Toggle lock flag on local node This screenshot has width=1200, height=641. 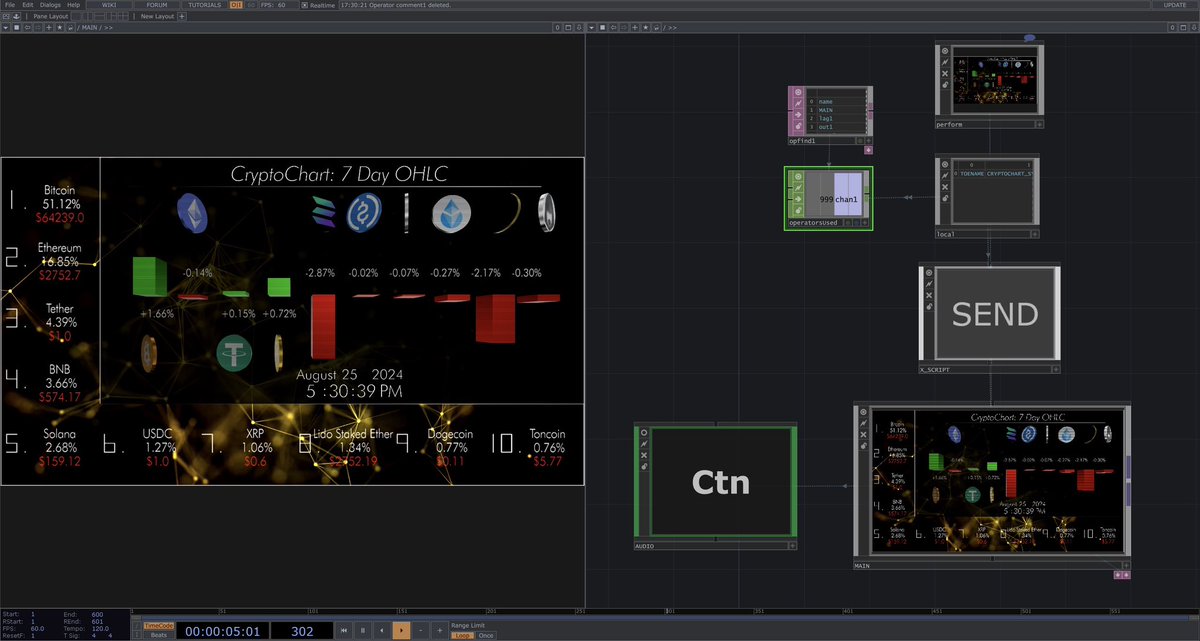coord(944,198)
